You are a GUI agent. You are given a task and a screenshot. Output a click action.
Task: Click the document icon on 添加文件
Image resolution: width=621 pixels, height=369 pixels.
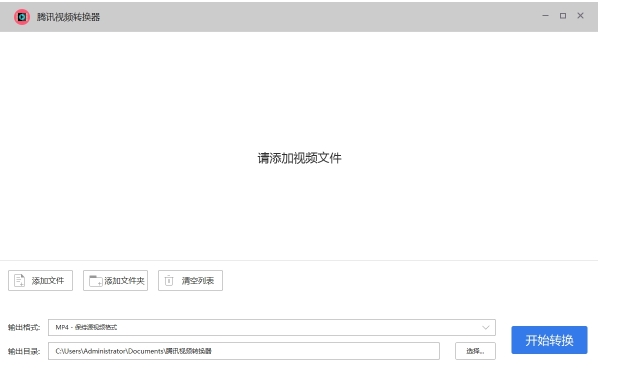pyautogui.click(x=19, y=280)
